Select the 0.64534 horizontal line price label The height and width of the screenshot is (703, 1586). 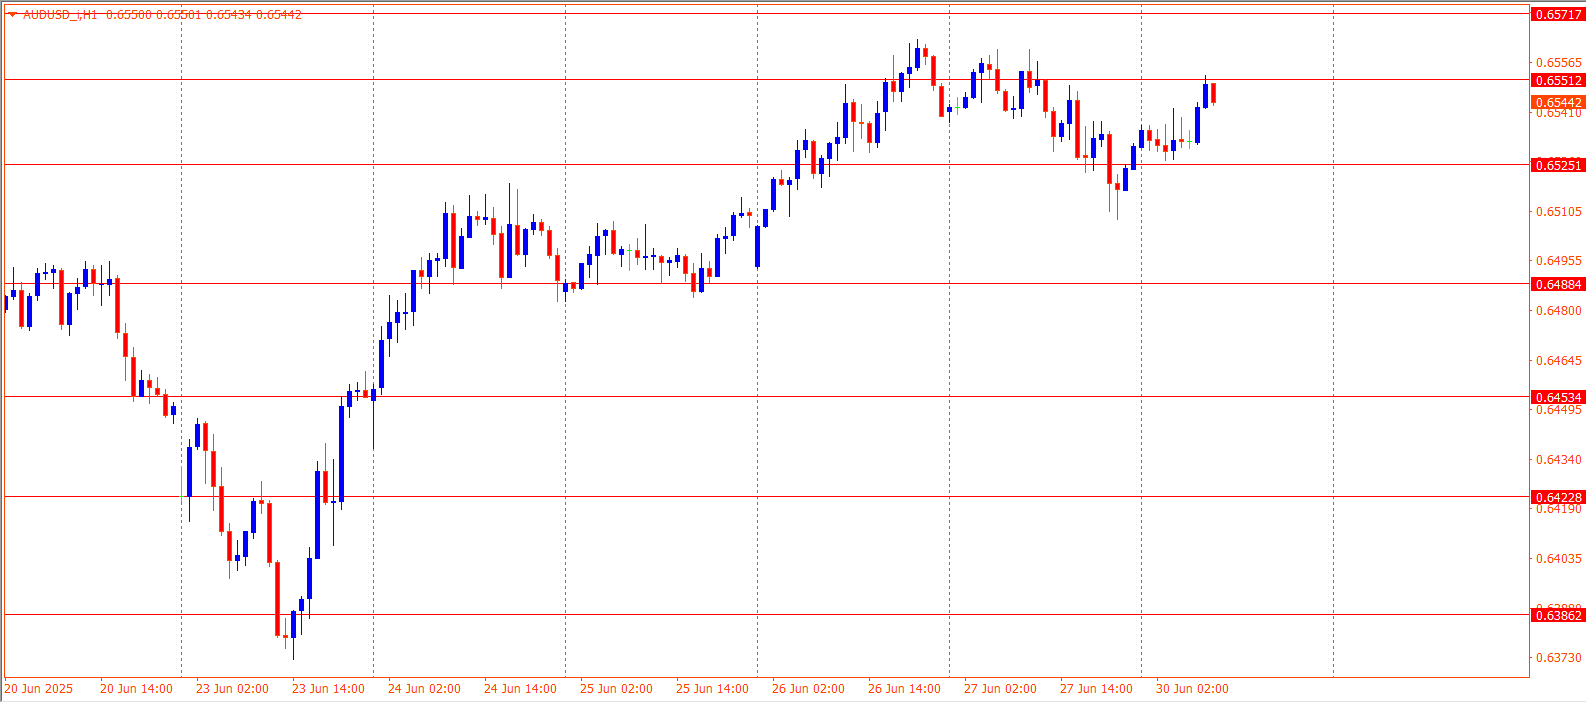click(x=1558, y=397)
